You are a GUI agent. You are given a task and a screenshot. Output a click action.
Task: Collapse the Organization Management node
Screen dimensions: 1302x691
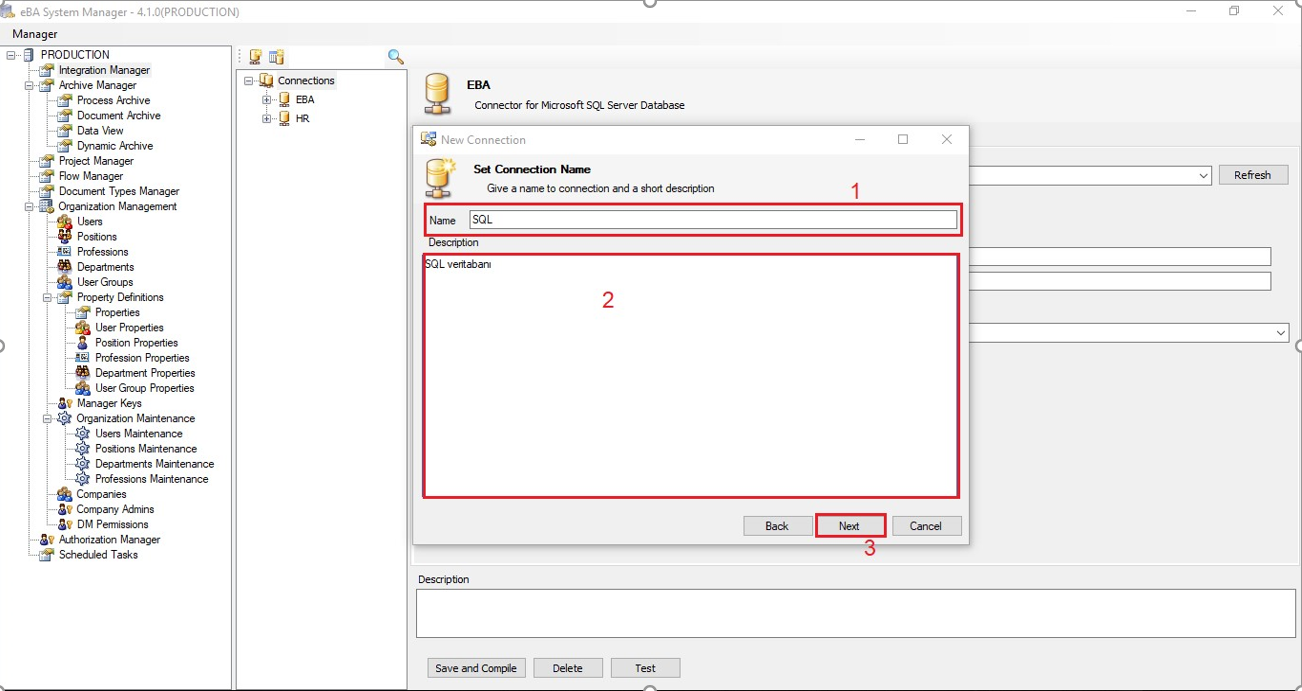tap(29, 206)
